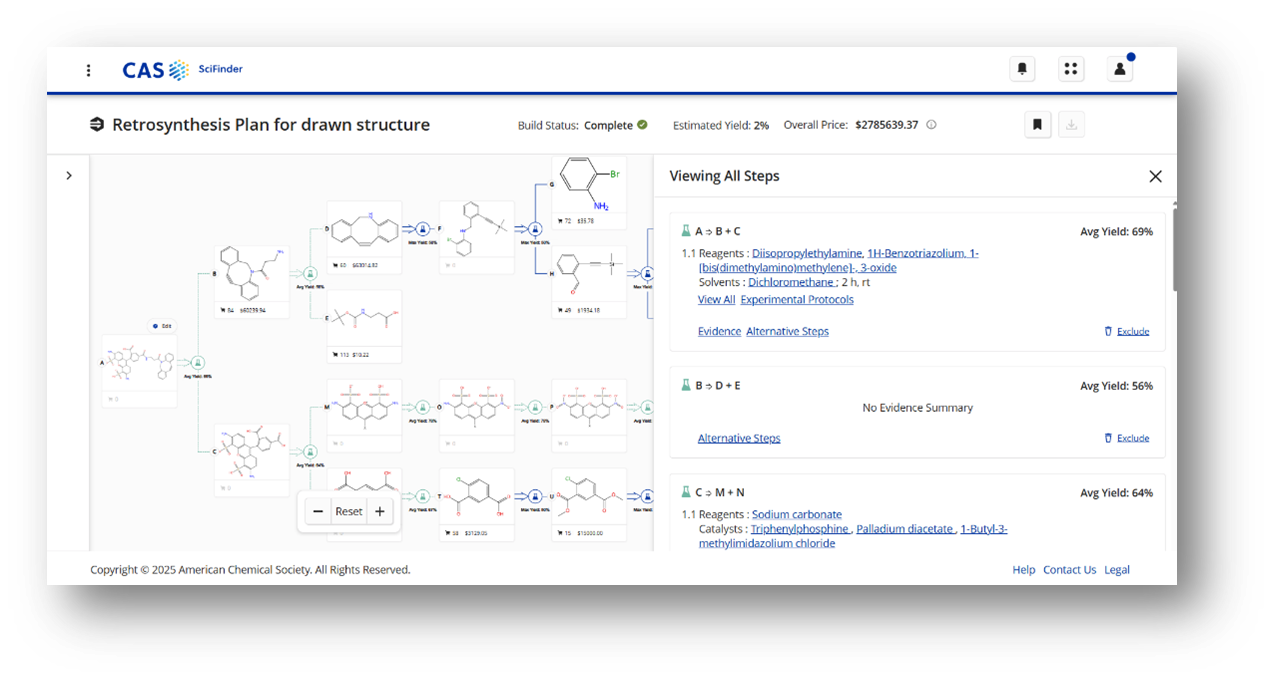This screenshot has height=680, width=1272.
Task: Select the B to D + E flask node
Action: 310,272
